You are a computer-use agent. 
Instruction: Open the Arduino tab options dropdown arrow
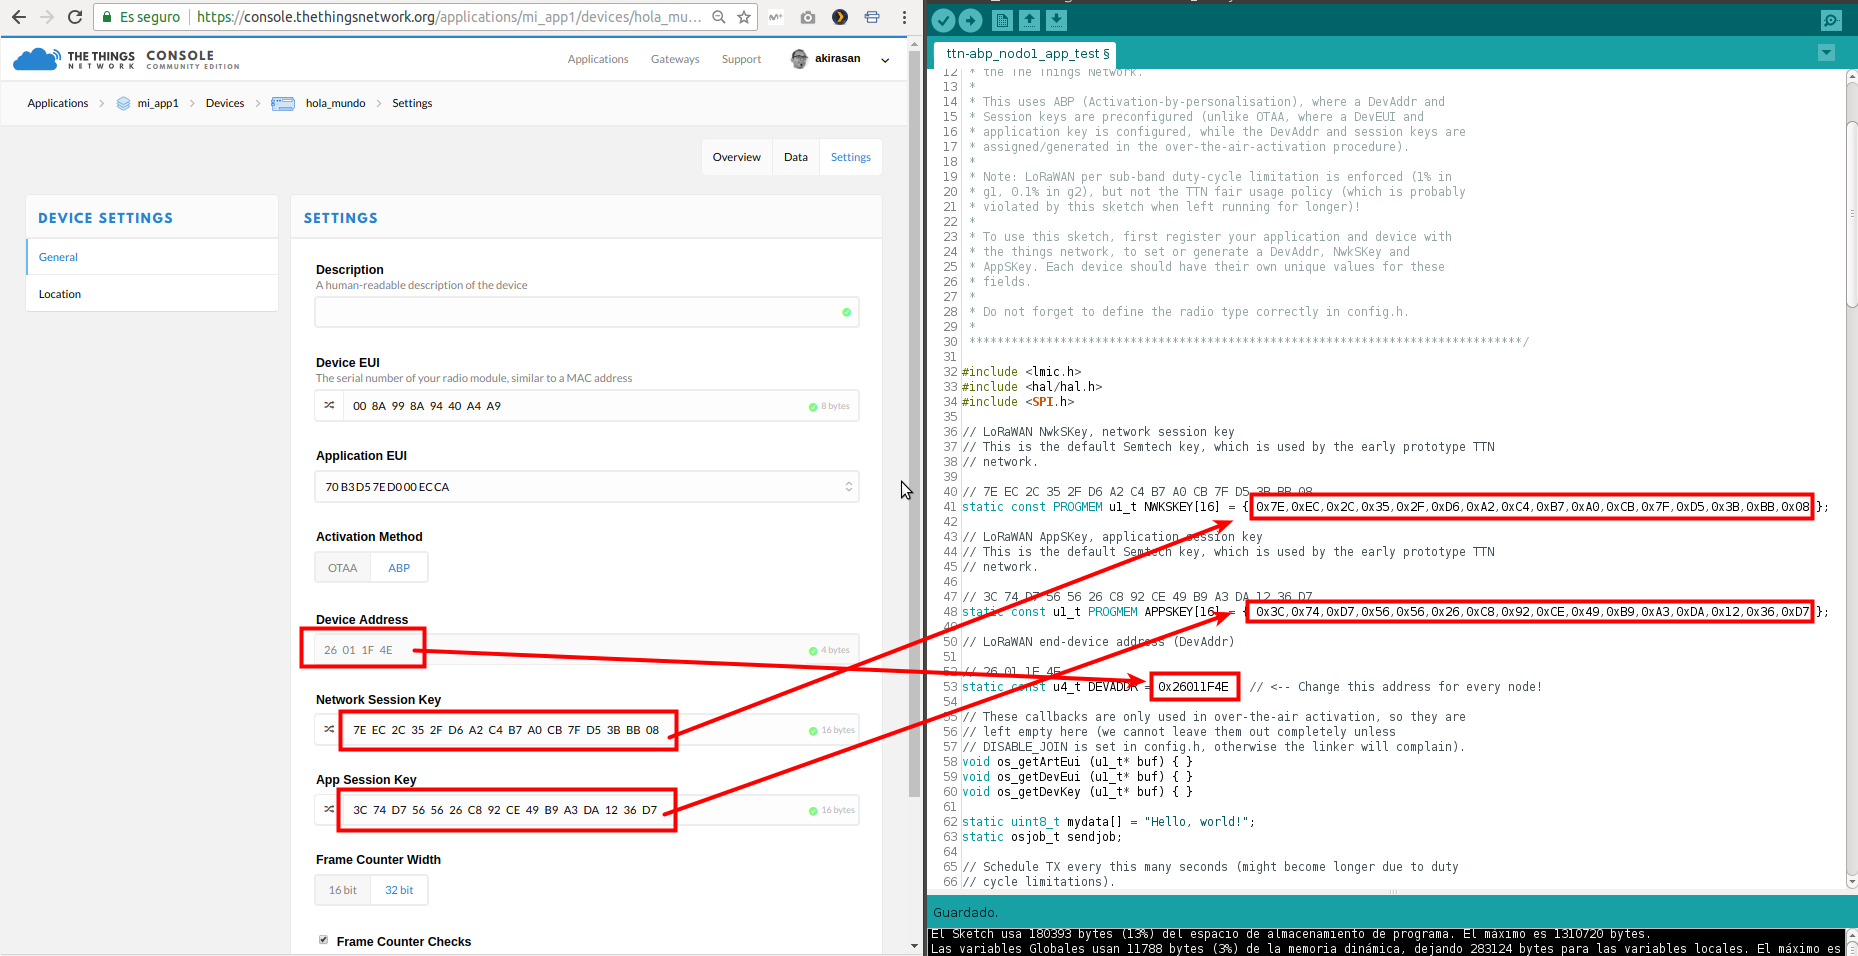pyautogui.click(x=1826, y=53)
